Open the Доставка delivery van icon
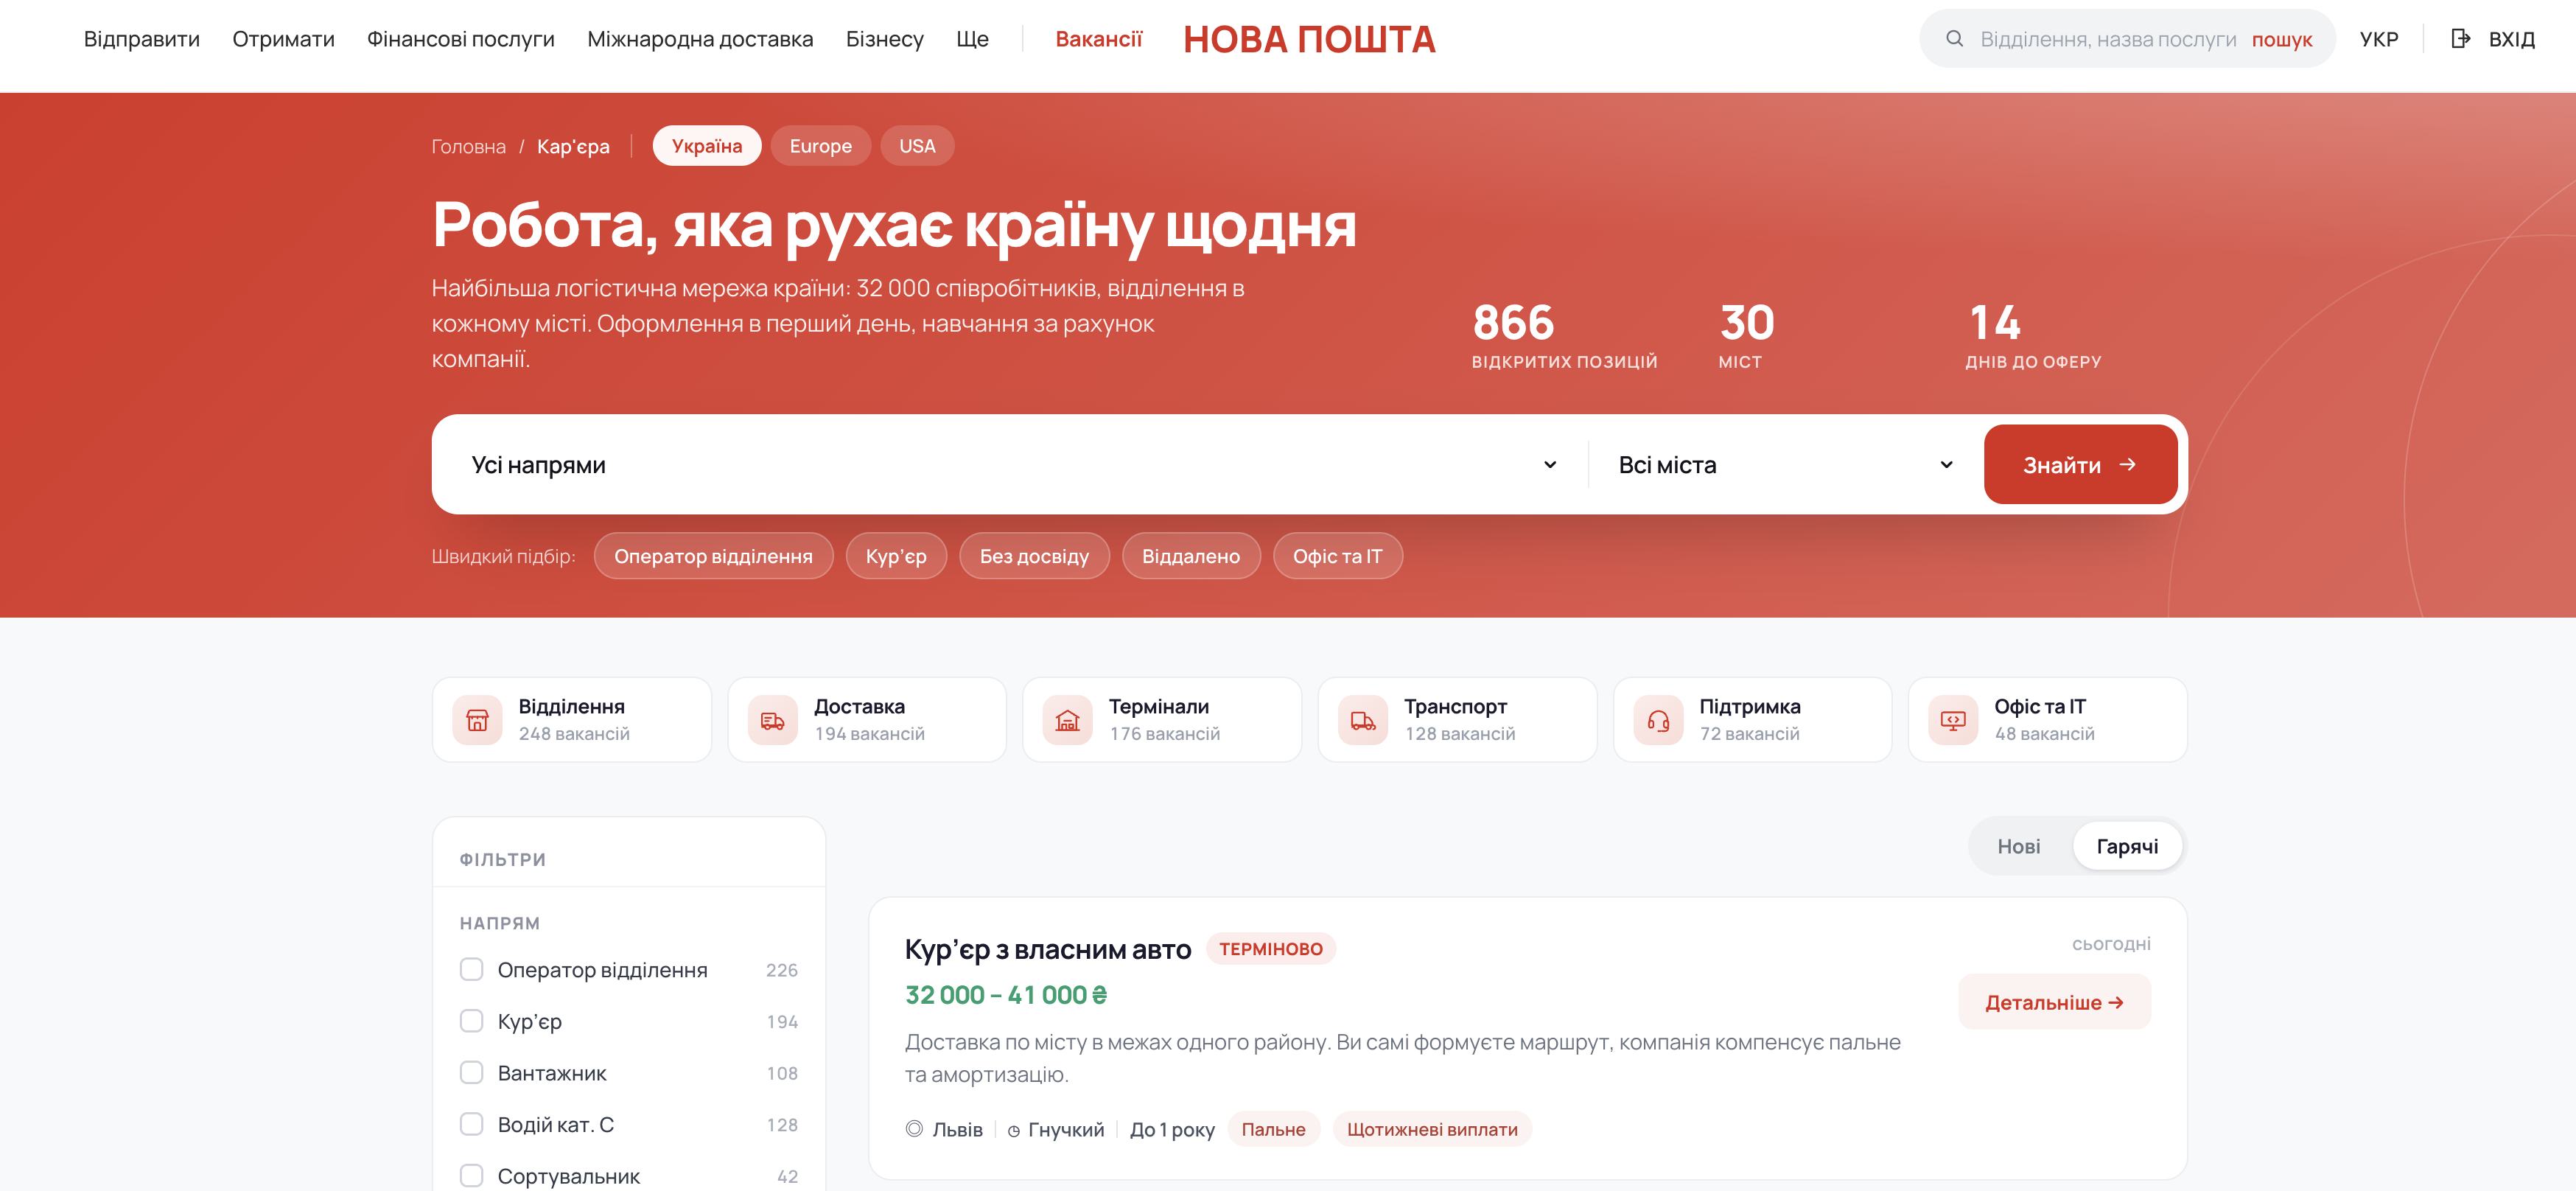The image size is (2576, 1191). point(772,720)
